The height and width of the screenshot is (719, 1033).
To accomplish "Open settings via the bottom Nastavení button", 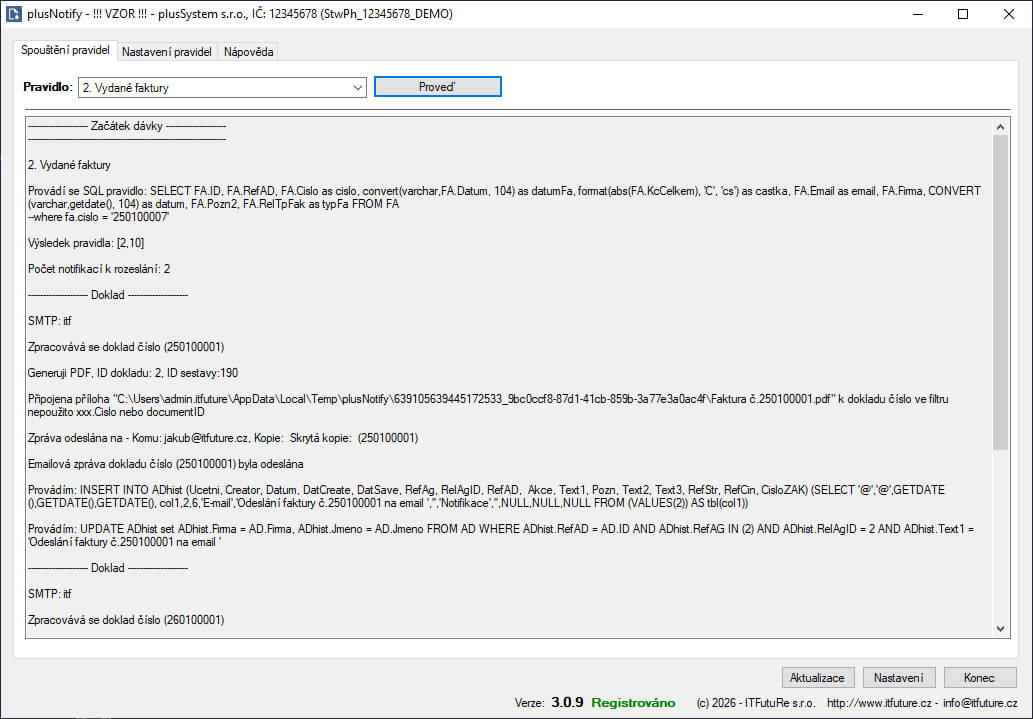I will [x=898, y=677].
